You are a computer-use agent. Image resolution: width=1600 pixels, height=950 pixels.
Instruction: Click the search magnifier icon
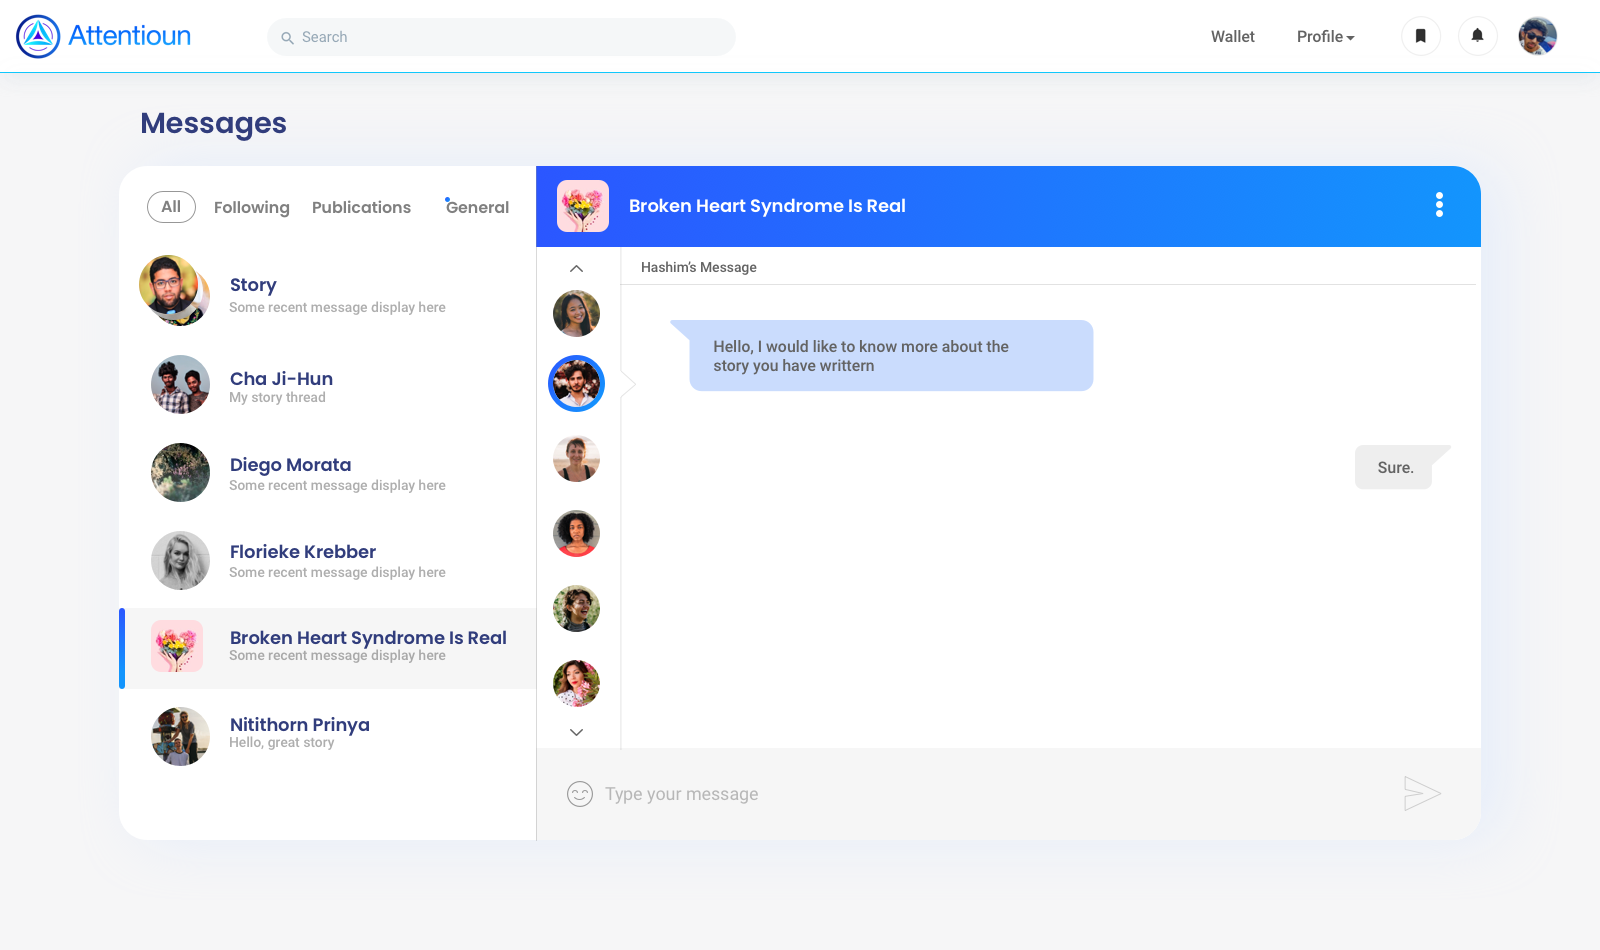(x=287, y=38)
